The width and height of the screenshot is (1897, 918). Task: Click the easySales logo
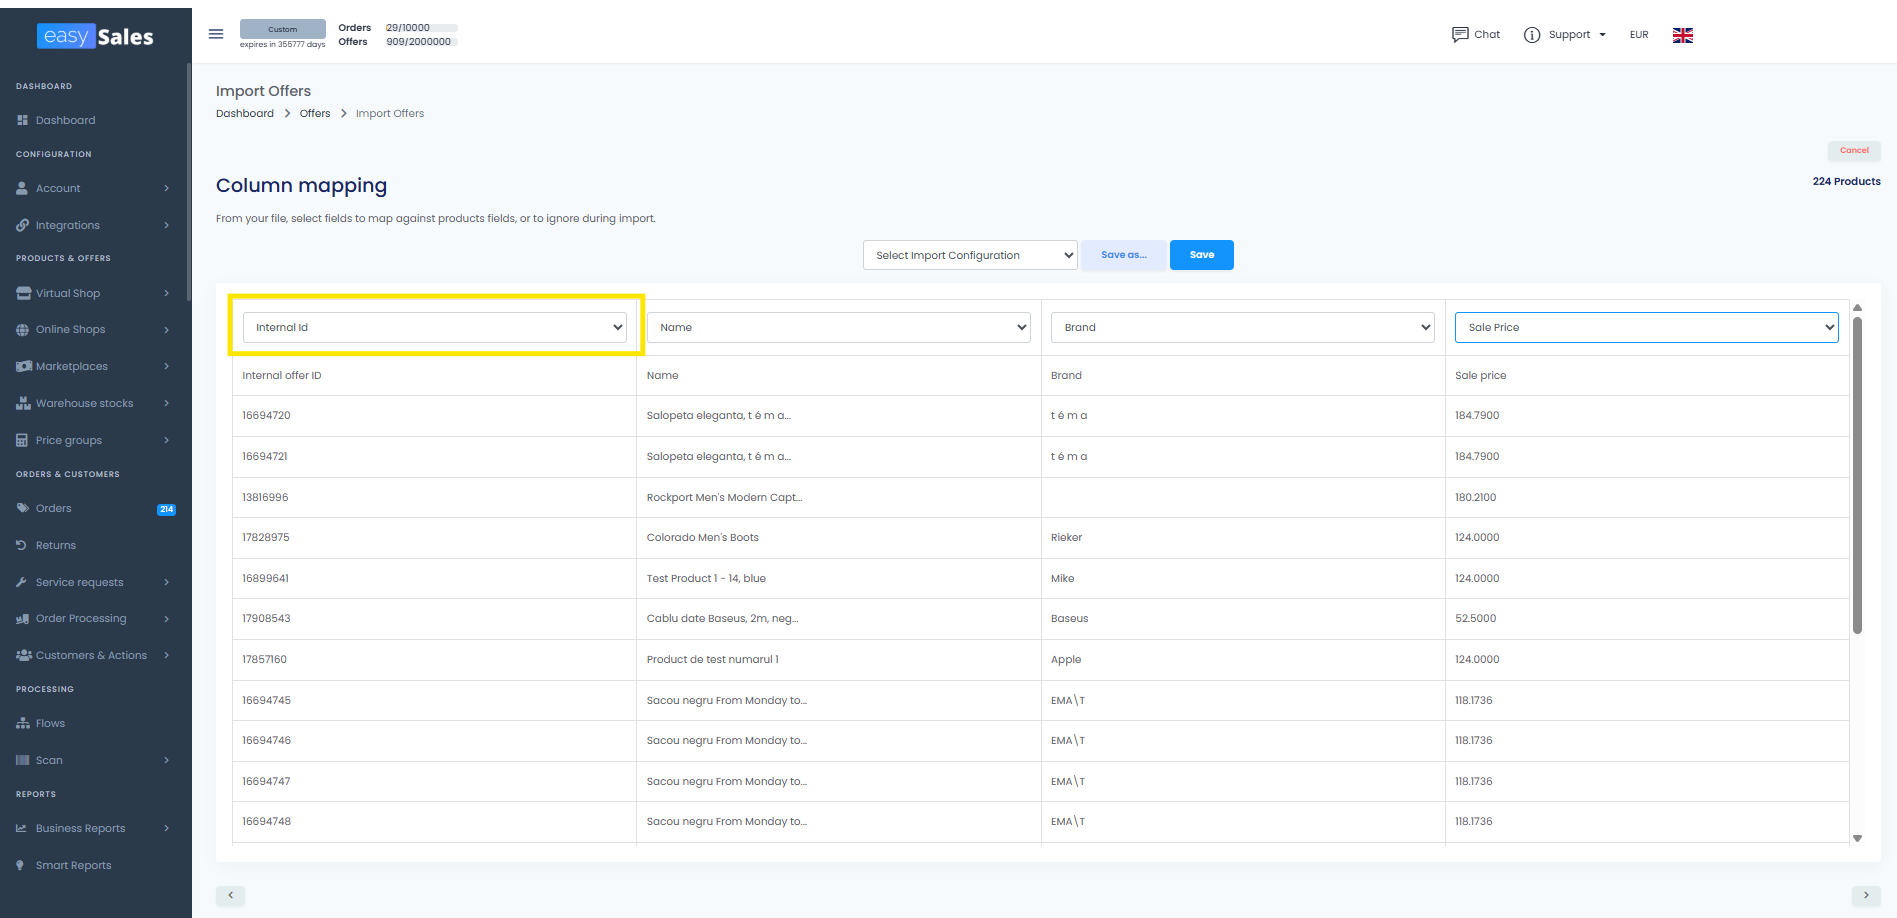click(x=96, y=36)
